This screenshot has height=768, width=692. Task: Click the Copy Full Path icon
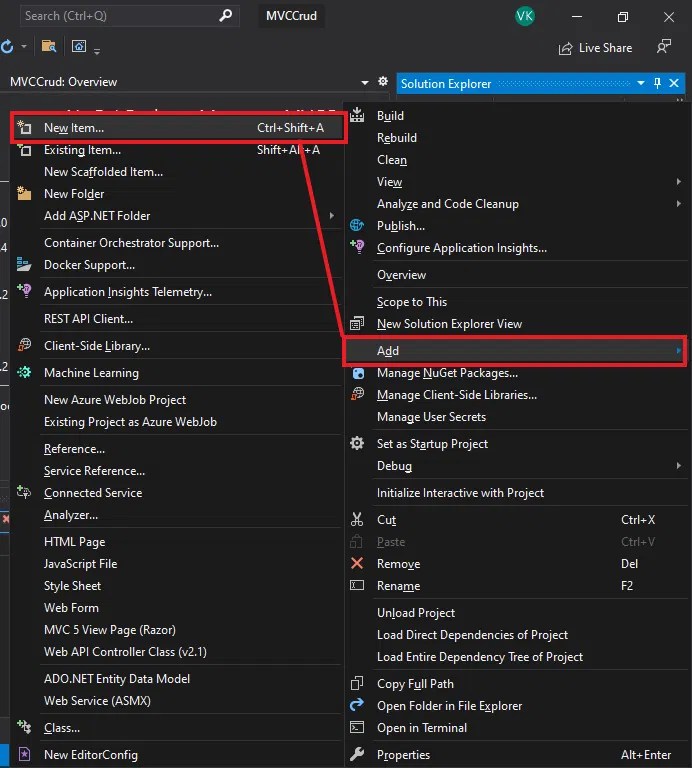(x=357, y=683)
